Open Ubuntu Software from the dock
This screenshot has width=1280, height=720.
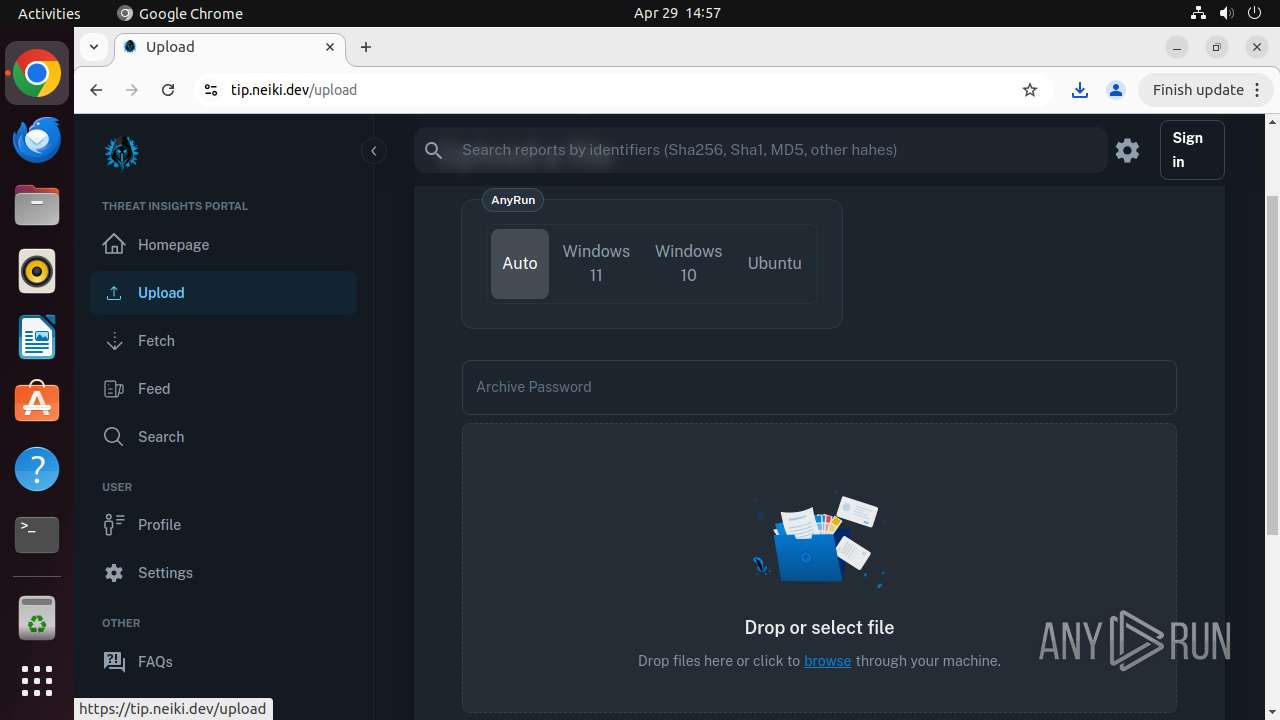(37, 403)
